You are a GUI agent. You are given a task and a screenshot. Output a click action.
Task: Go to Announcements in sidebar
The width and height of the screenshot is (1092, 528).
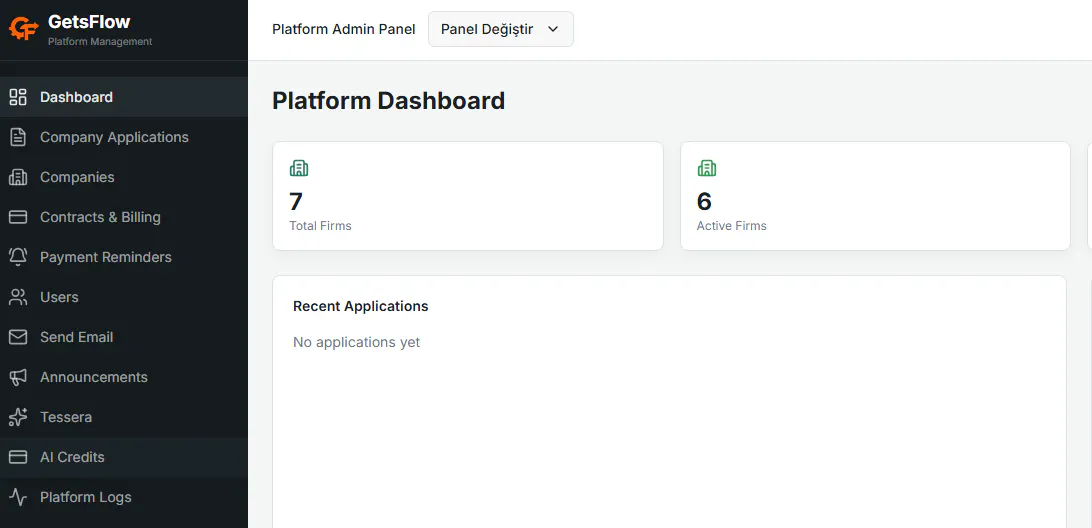pos(124,377)
